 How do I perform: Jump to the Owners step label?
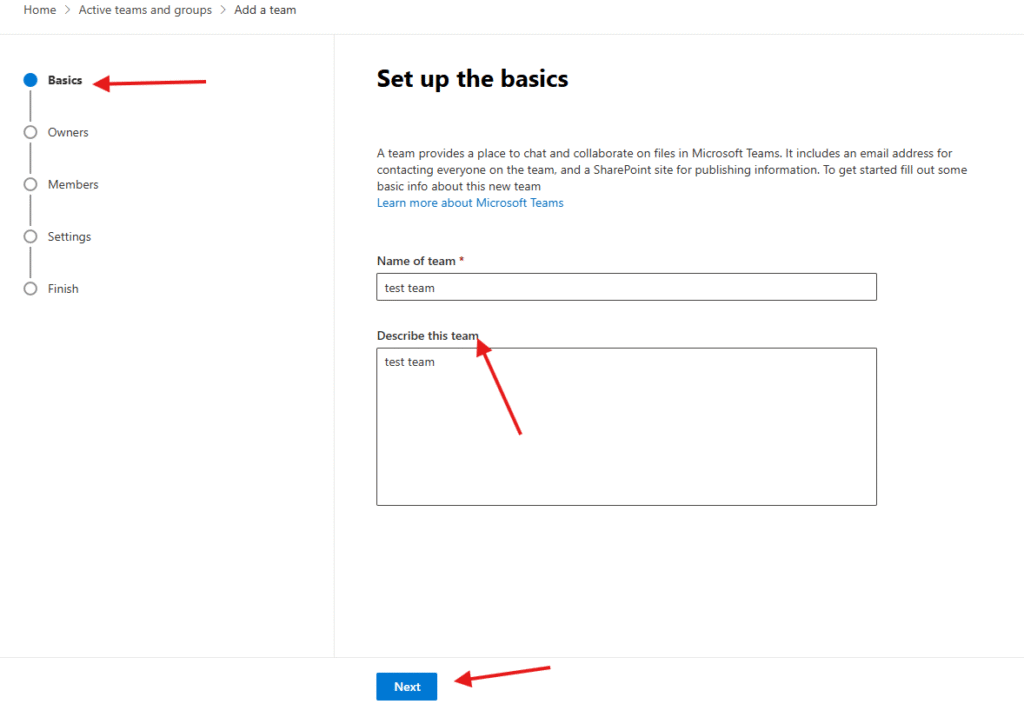tap(68, 132)
